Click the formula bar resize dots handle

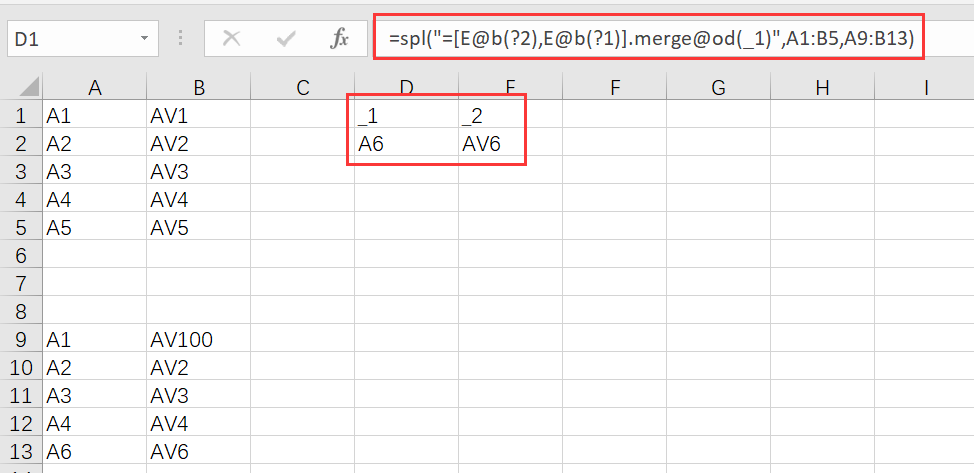tap(181, 39)
